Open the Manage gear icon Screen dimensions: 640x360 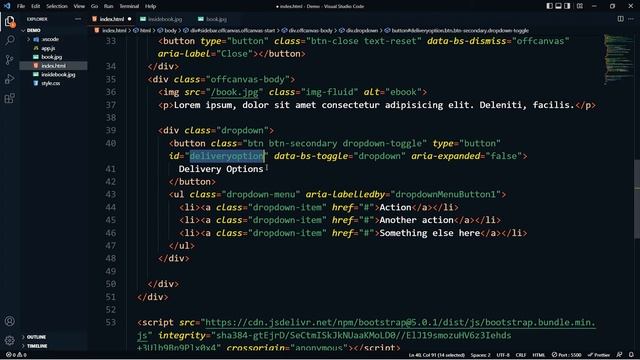pyautogui.click(x=10, y=340)
